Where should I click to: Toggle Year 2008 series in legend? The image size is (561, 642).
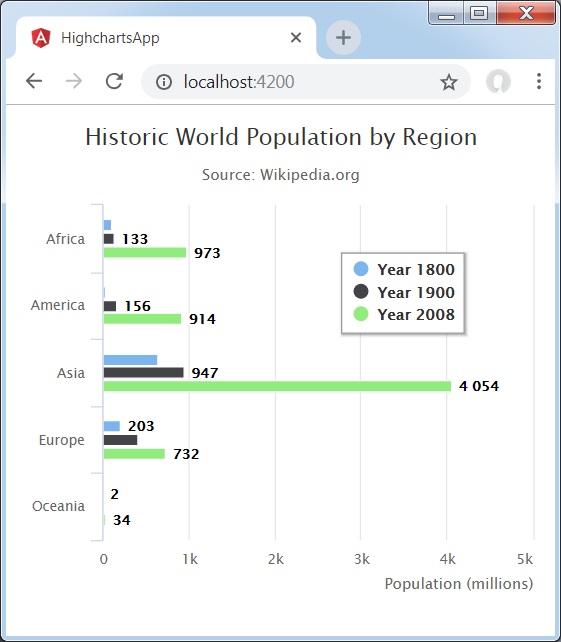coord(404,314)
